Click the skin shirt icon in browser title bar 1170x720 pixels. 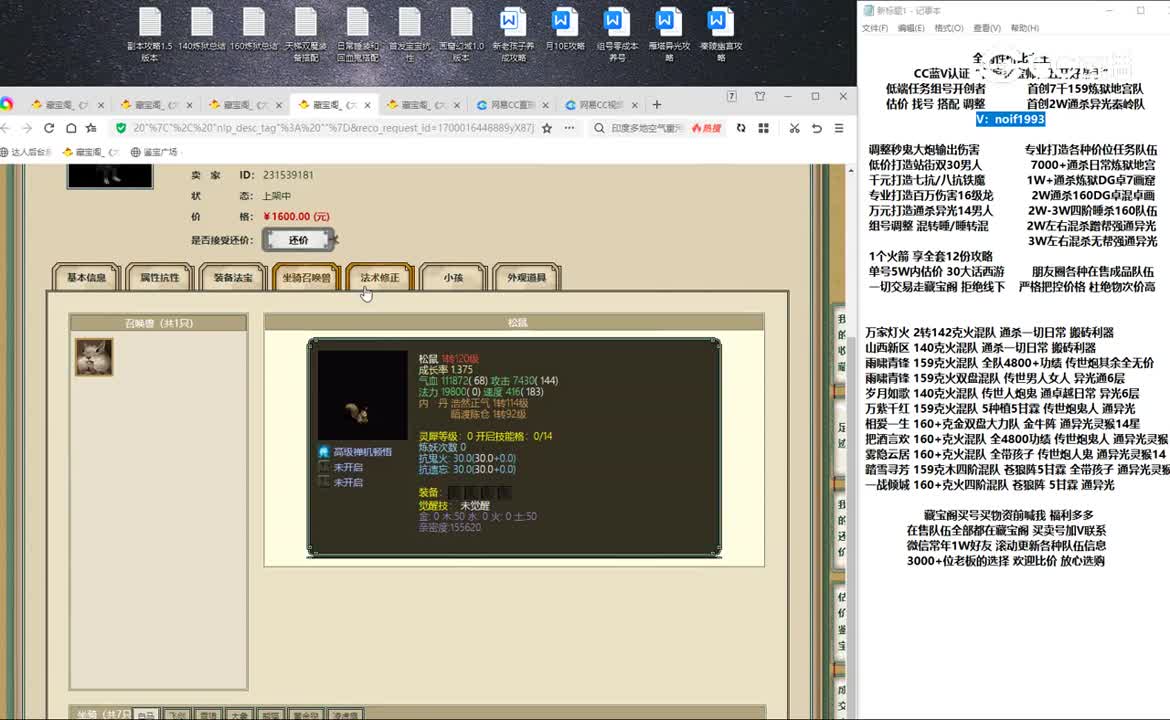(x=760, y=96)
